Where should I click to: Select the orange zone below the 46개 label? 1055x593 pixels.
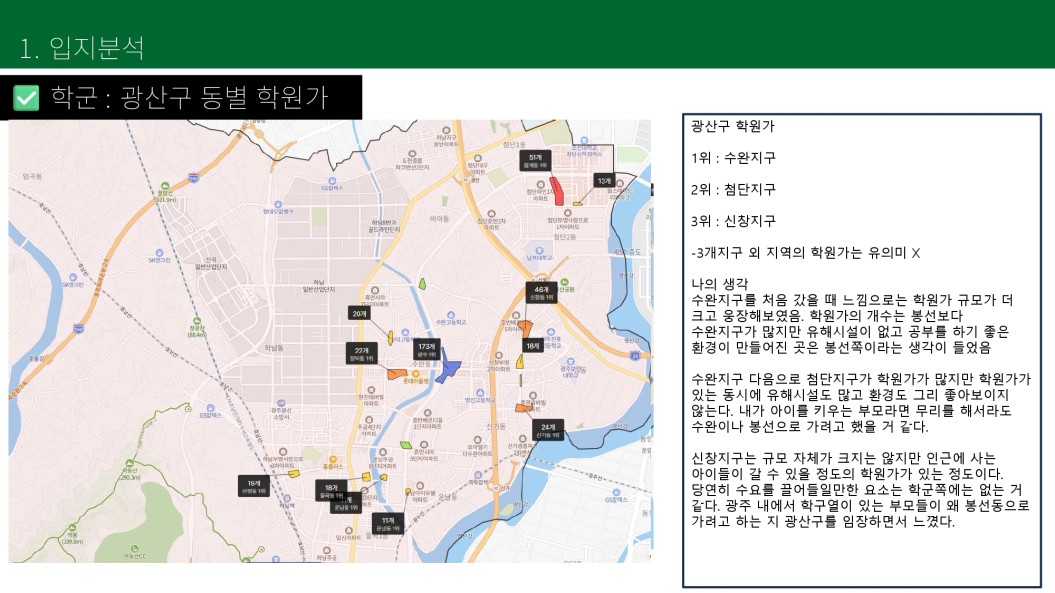pos(525,328)
